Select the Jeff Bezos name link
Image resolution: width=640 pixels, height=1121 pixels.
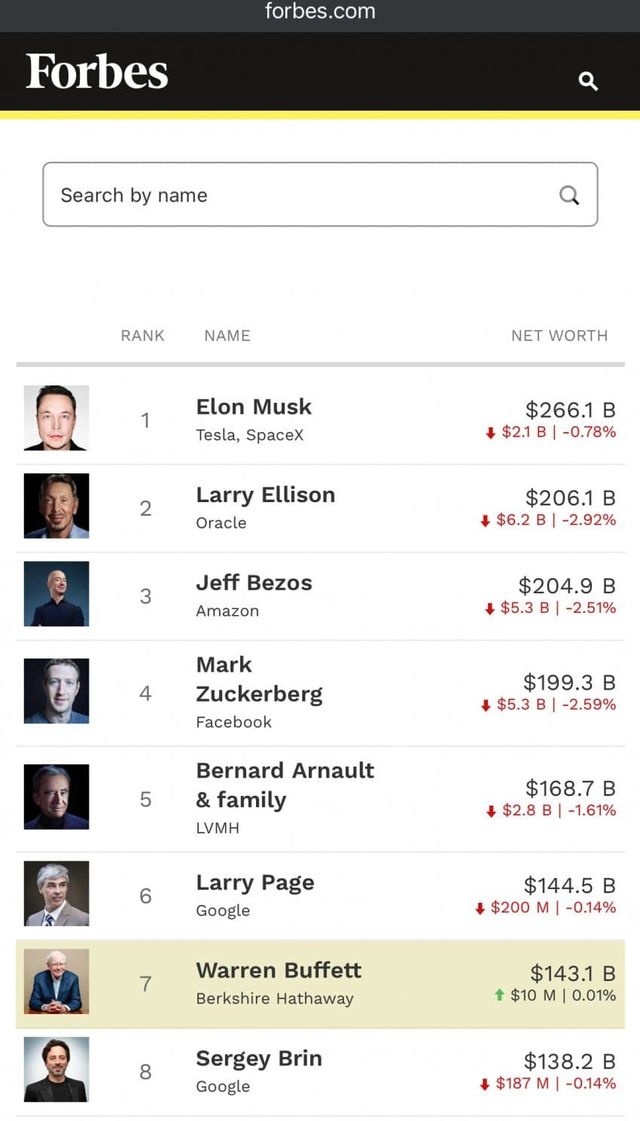pyautogui.click(x=254, y=583)
